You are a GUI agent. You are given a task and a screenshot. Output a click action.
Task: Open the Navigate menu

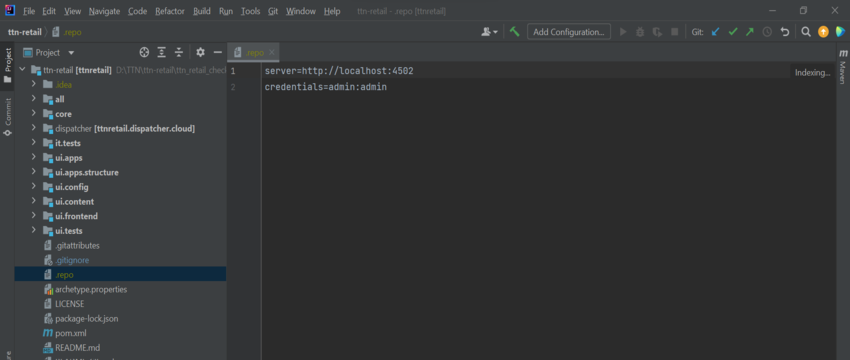tap(105, 11)
